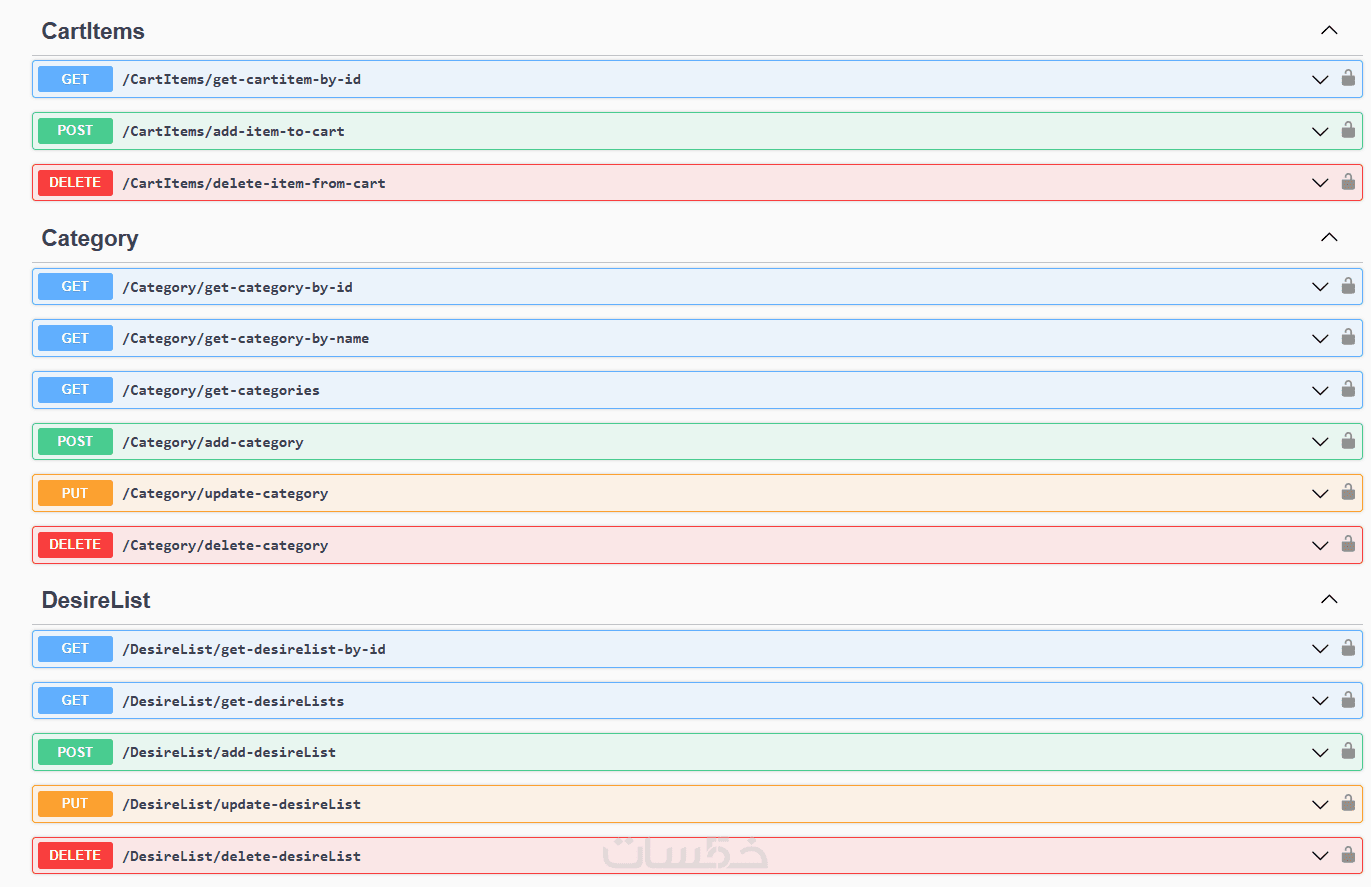Click the CartItems section title
1371x887 pixels.
click(93, 31)
